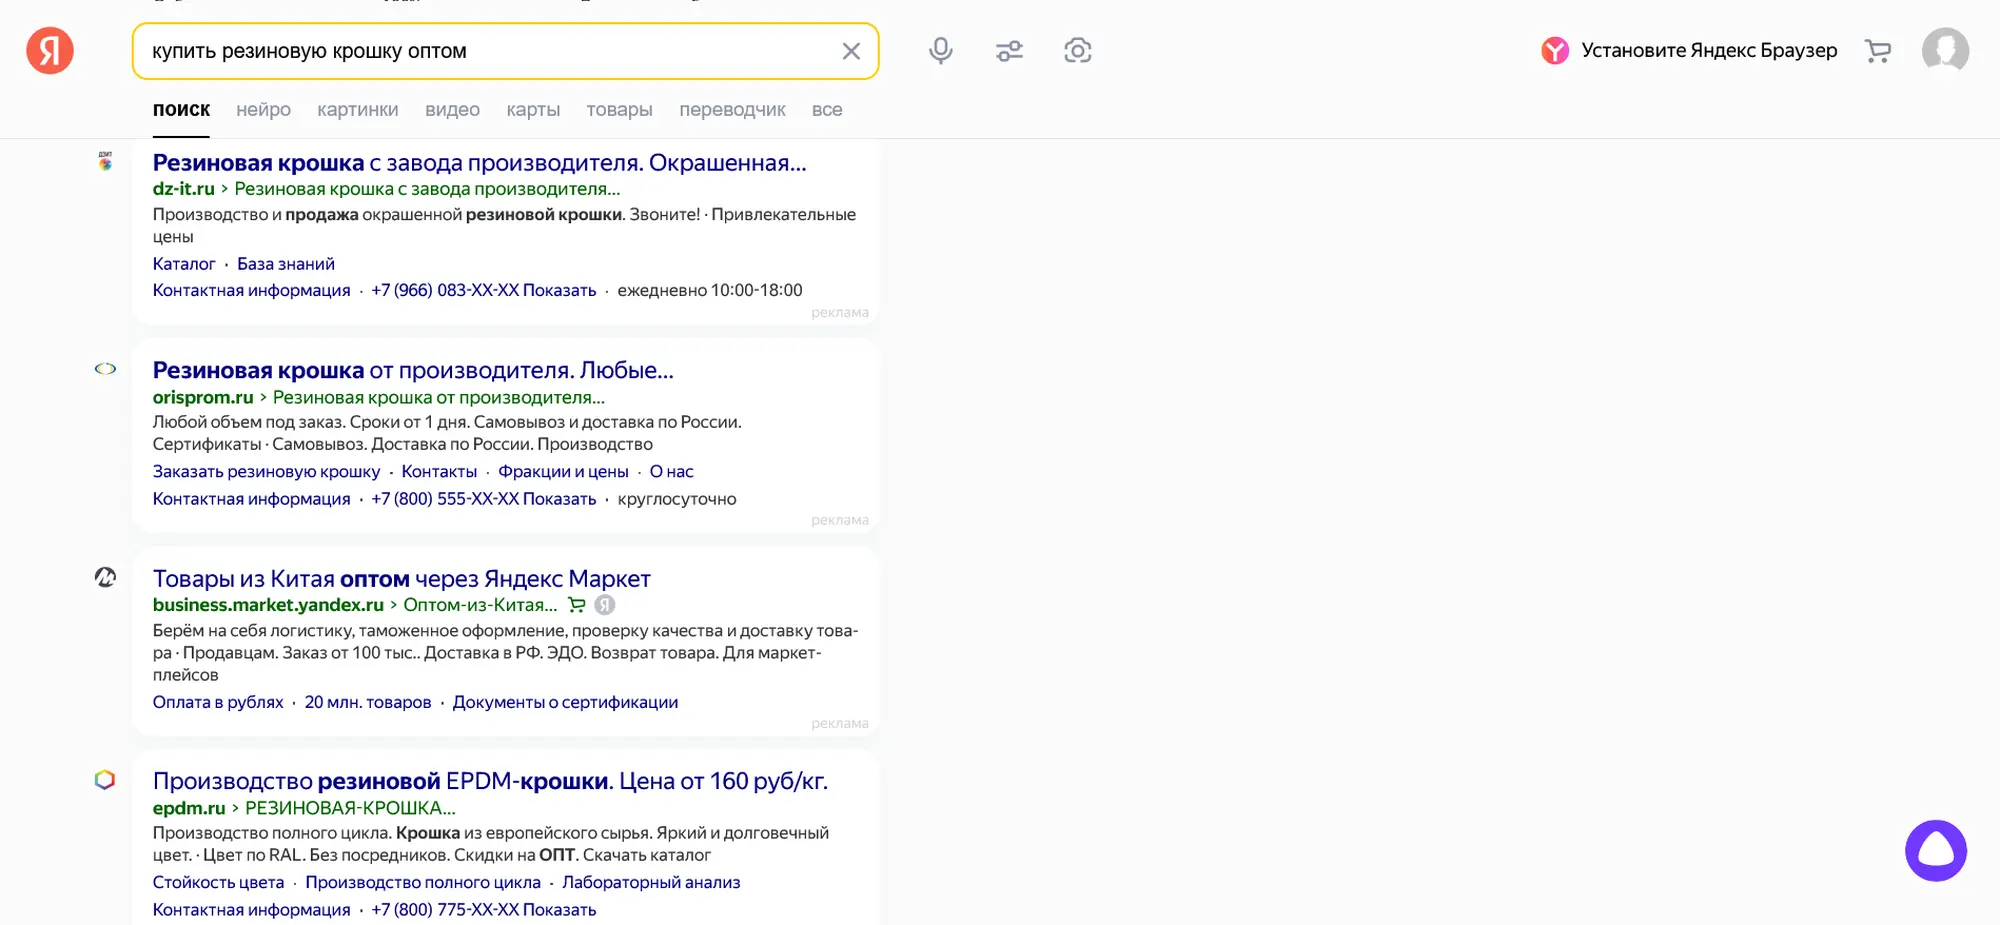Expand the все services menu
Viewport: 2000px width, 925px height.
click(x=826, y=110)
